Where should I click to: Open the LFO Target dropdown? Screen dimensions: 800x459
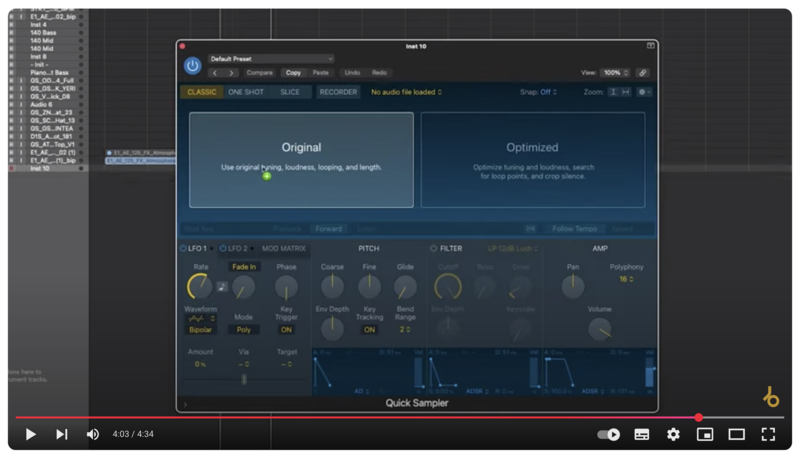click(x=287, y=364)
